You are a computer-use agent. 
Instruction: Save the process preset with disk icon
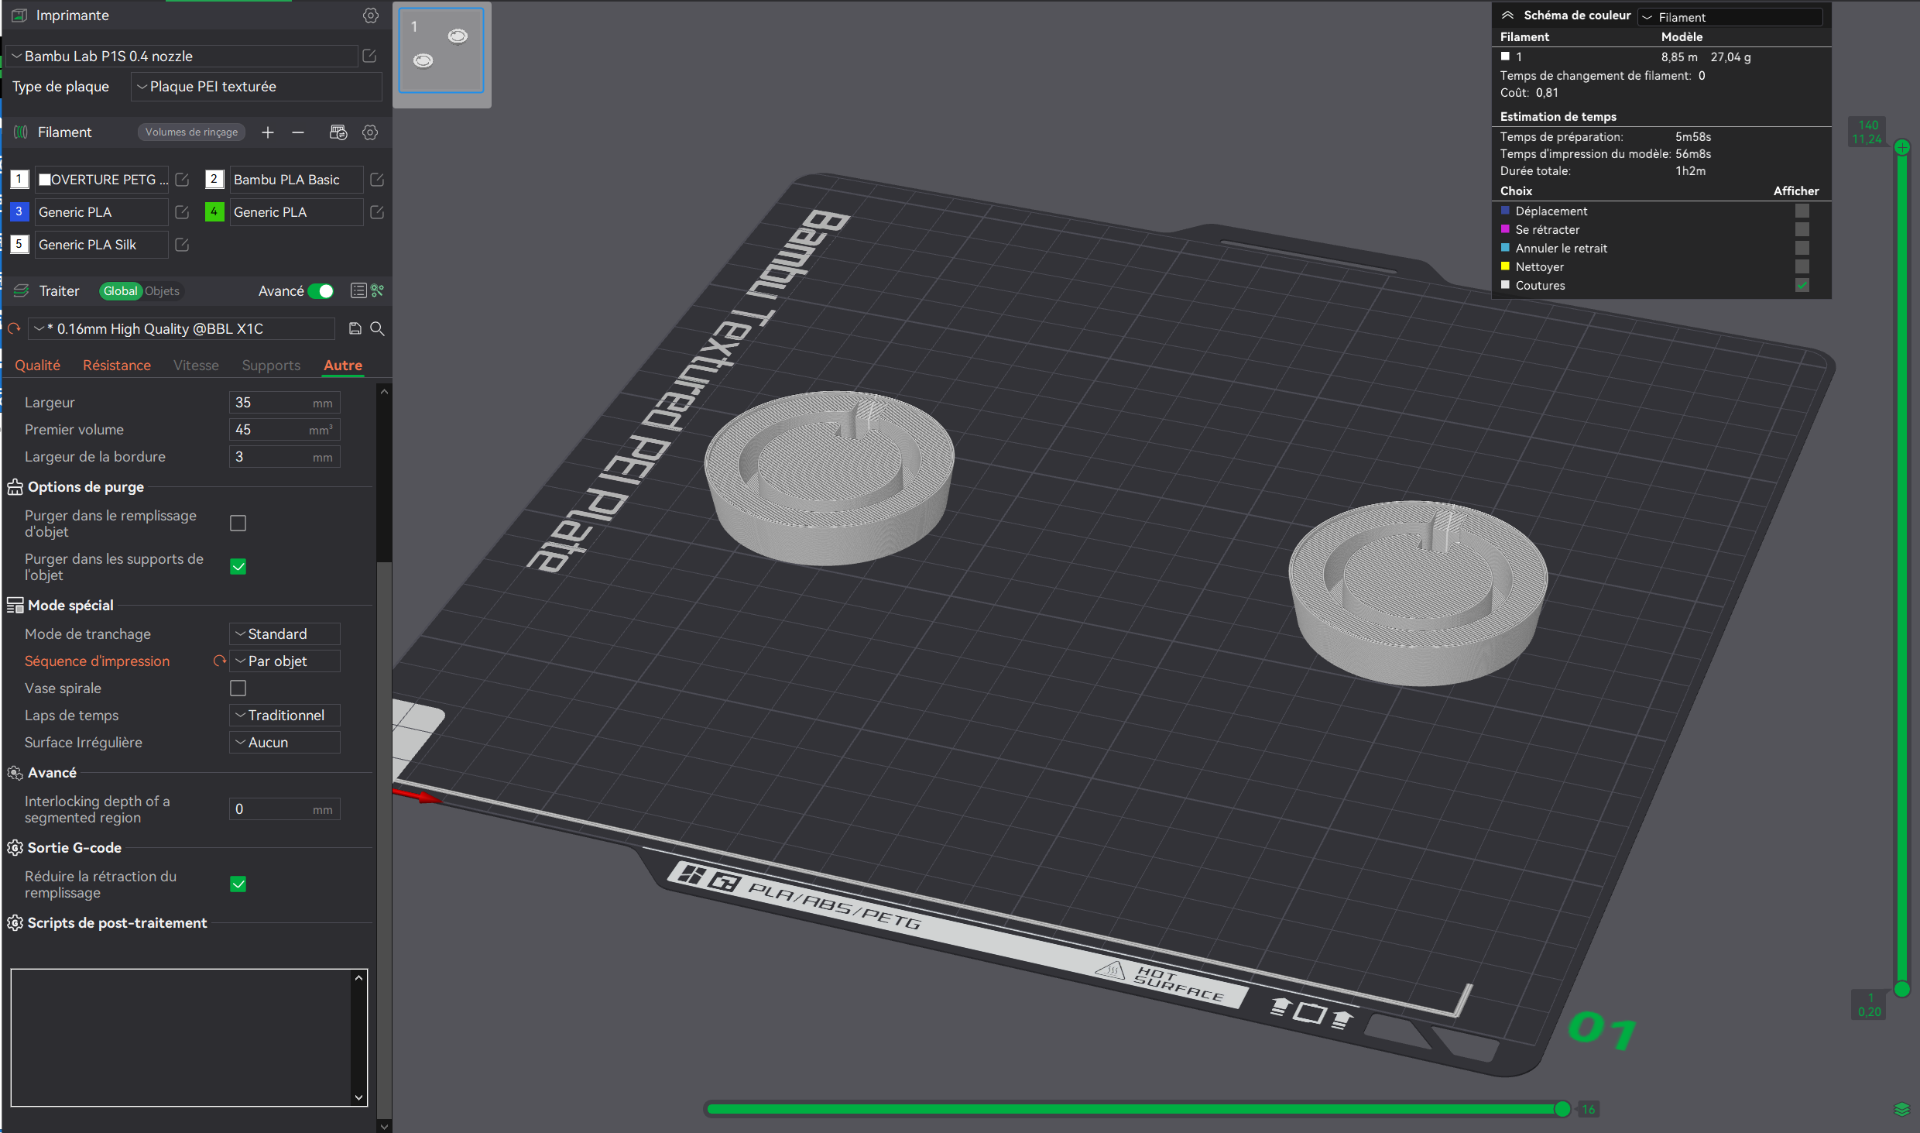point(355,328)
